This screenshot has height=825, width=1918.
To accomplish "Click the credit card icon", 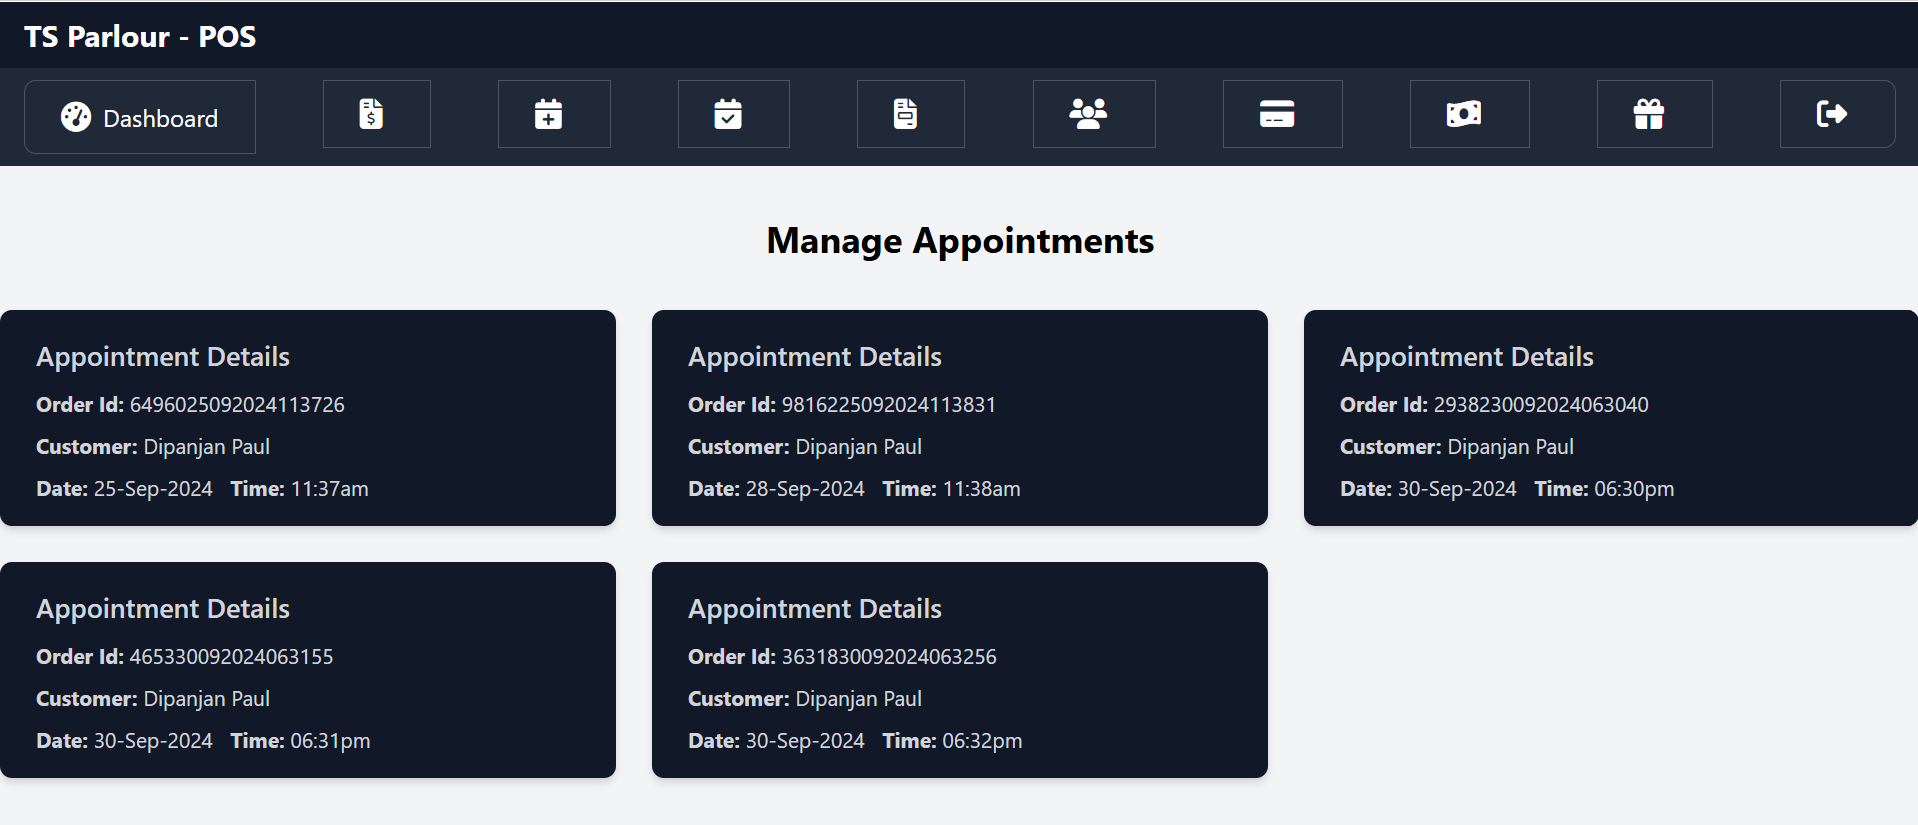I will pyautogui.click(x=1277, y=114).
